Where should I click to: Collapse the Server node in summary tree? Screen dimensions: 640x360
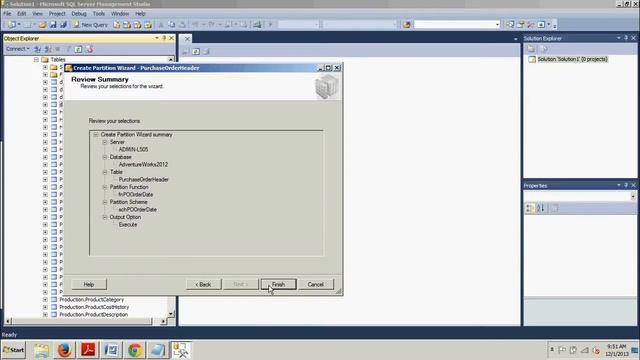pos(105,142)
